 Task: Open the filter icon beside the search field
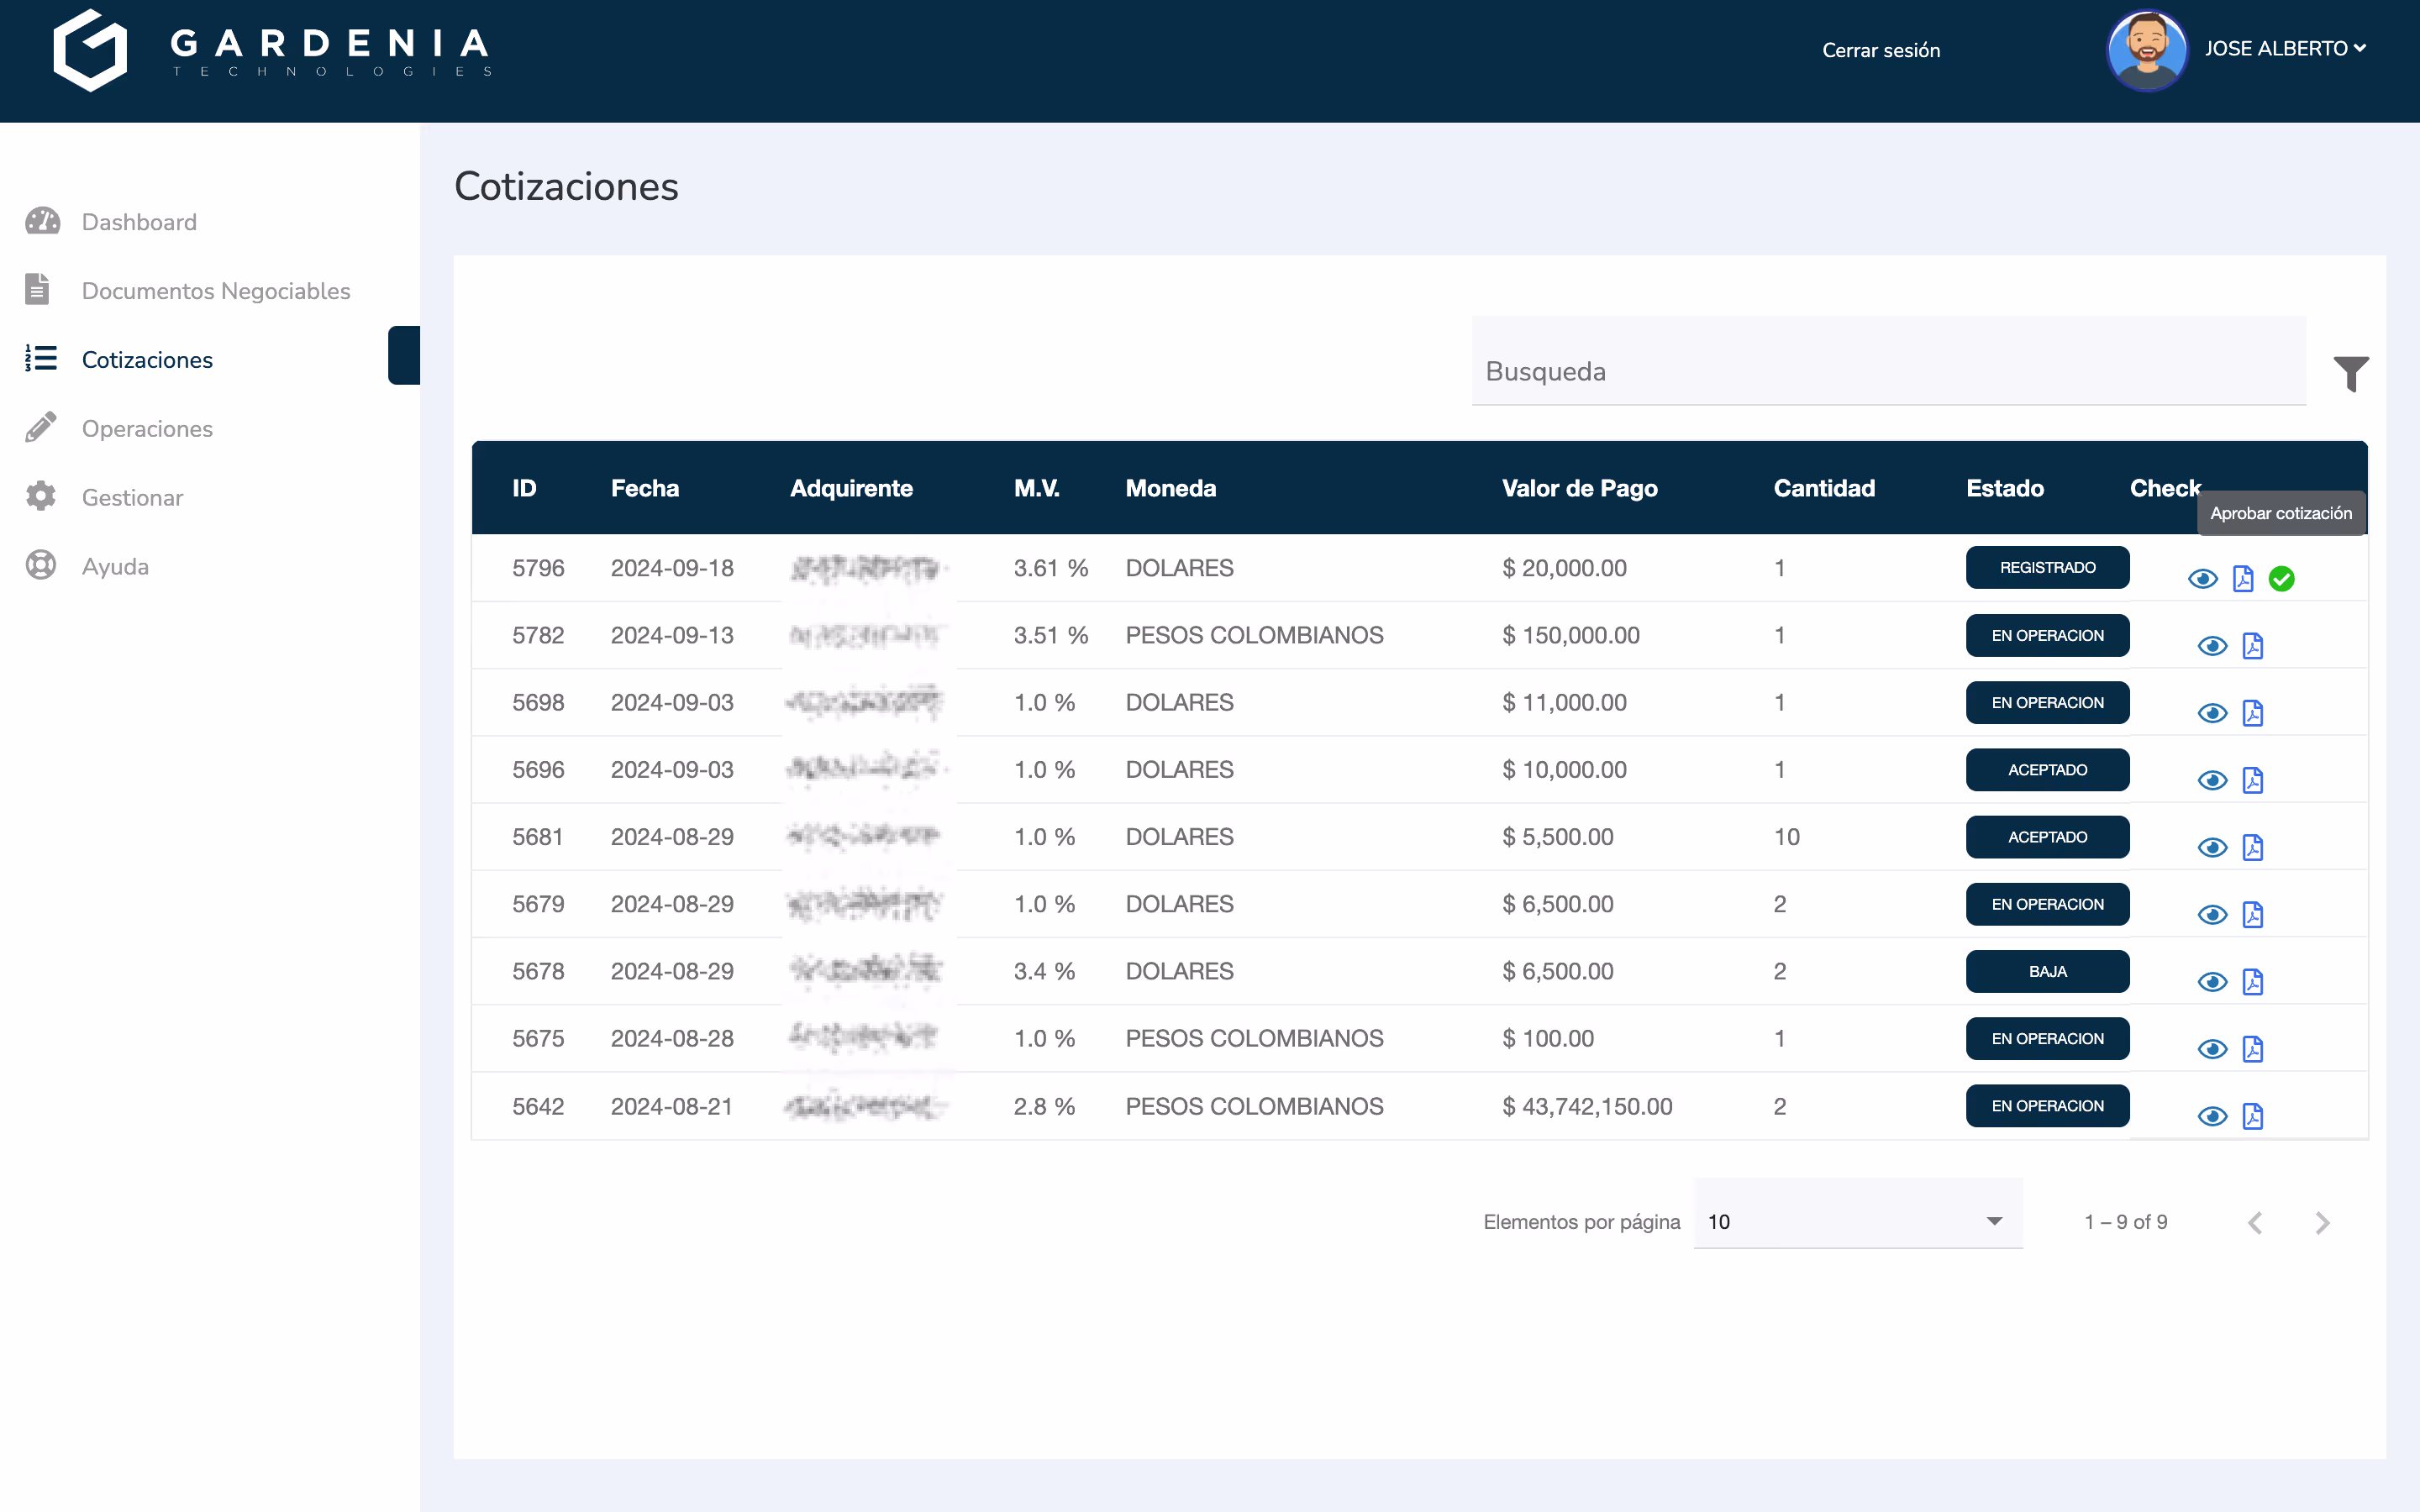(x=2352, y=372)
